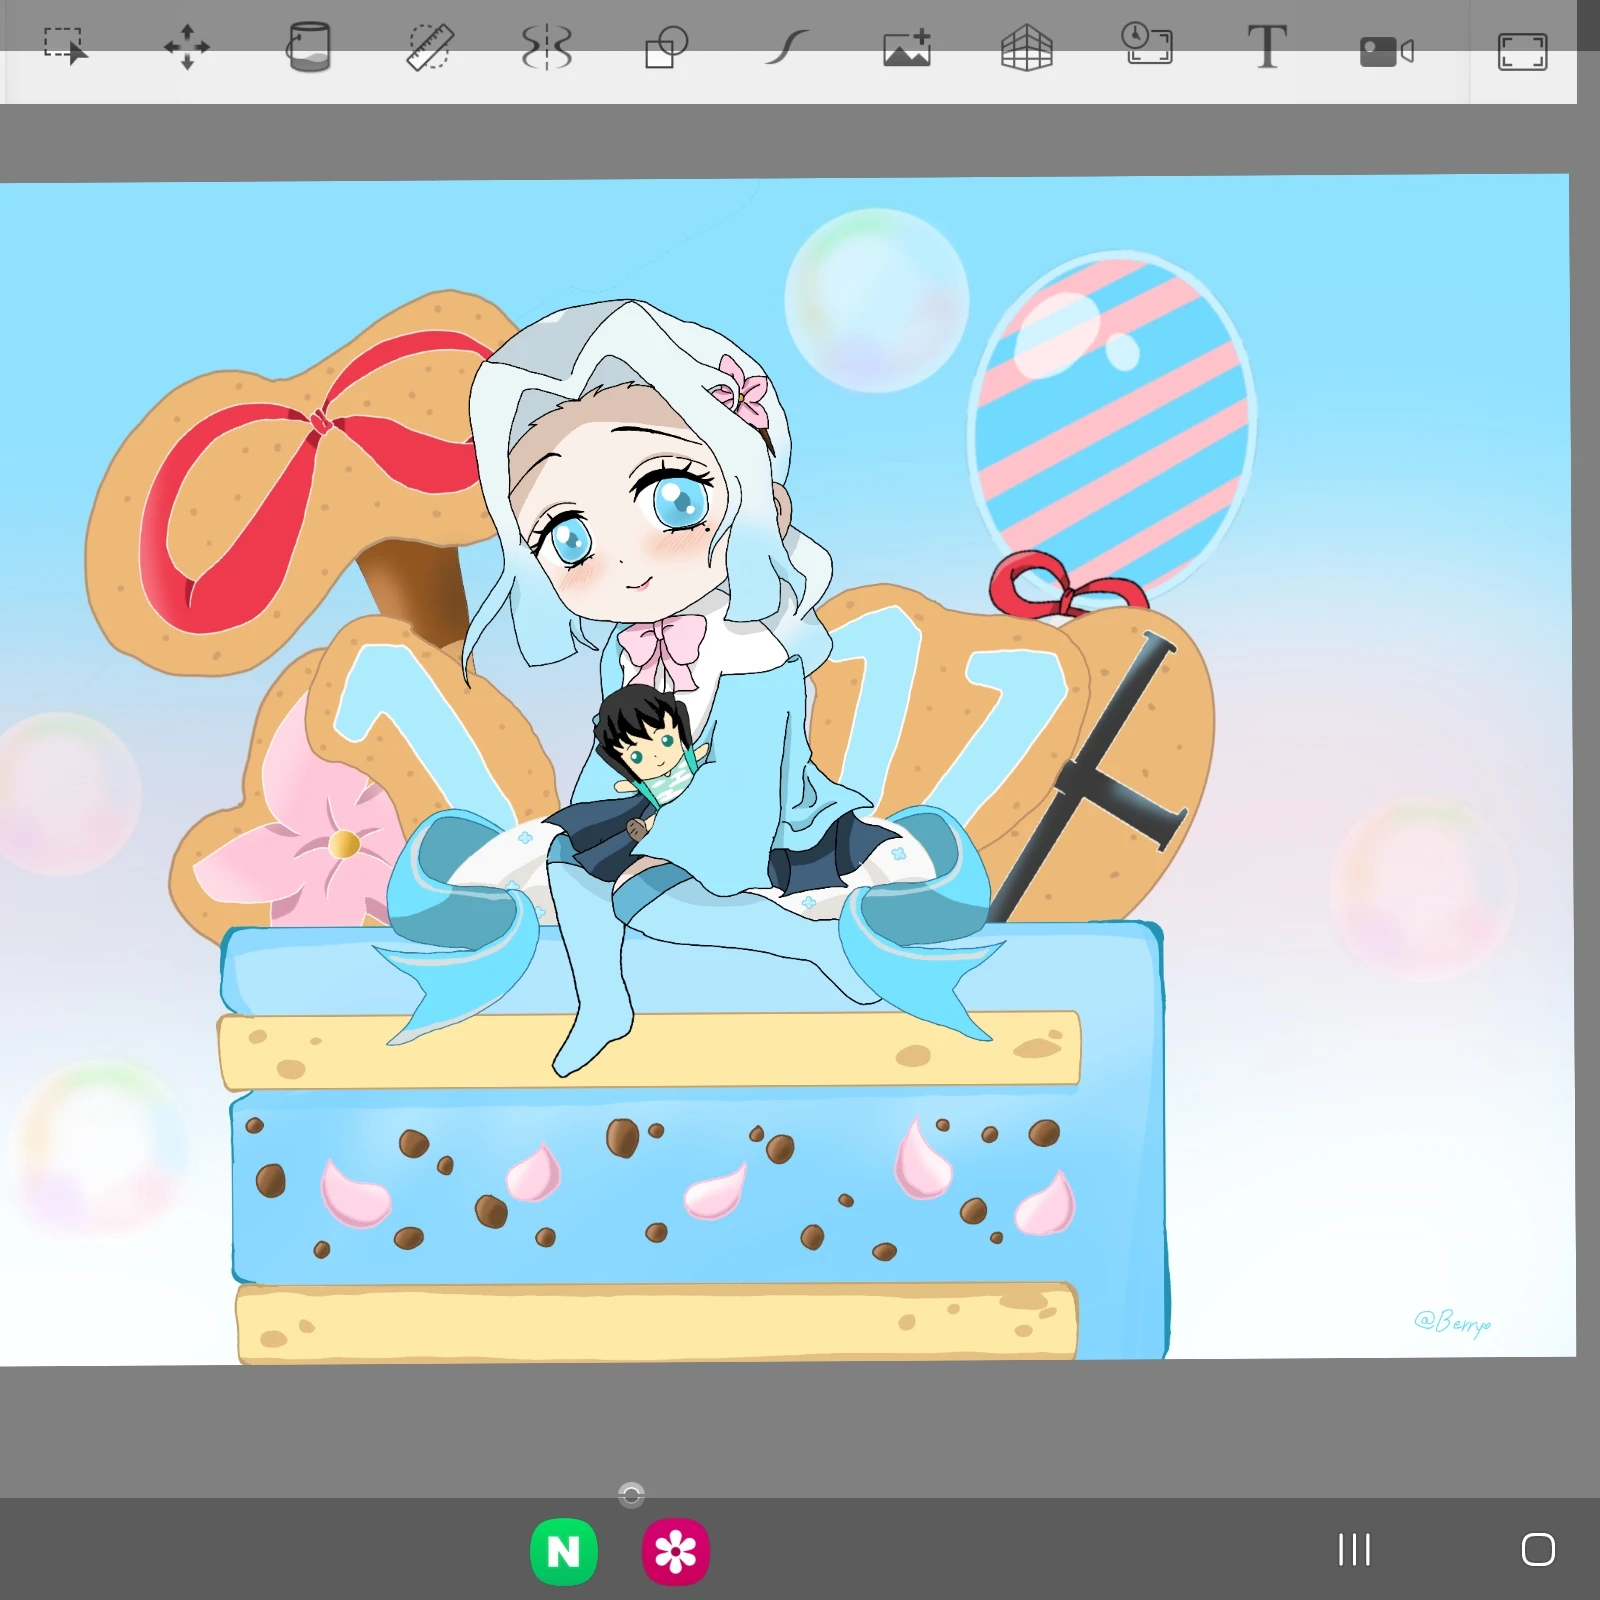Tap the @Berry signature on canvas
Viewport: 1600px width, 1600px height.
1453,1322
